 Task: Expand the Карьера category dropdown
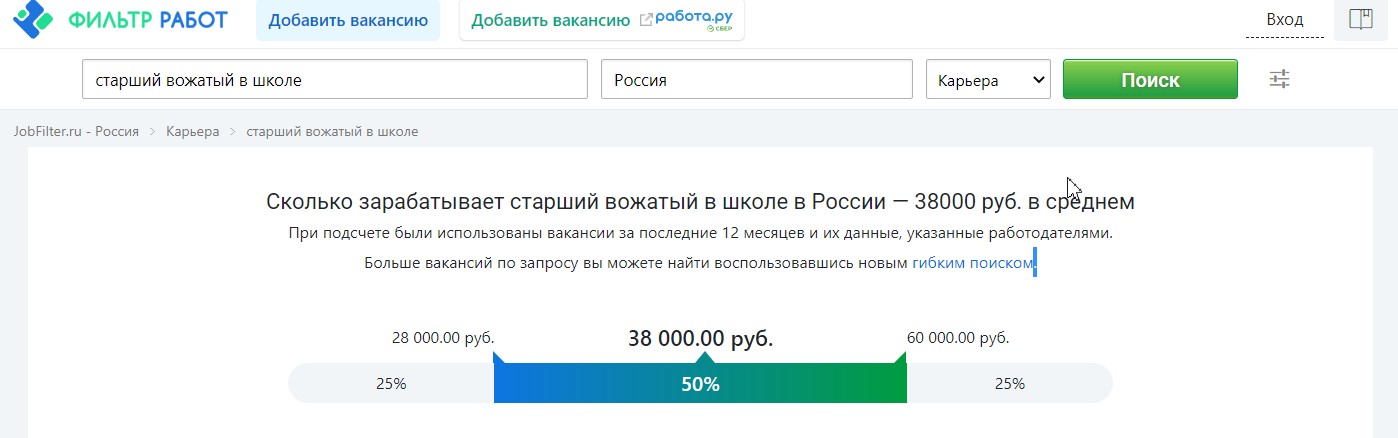click(x=989, y=80)
